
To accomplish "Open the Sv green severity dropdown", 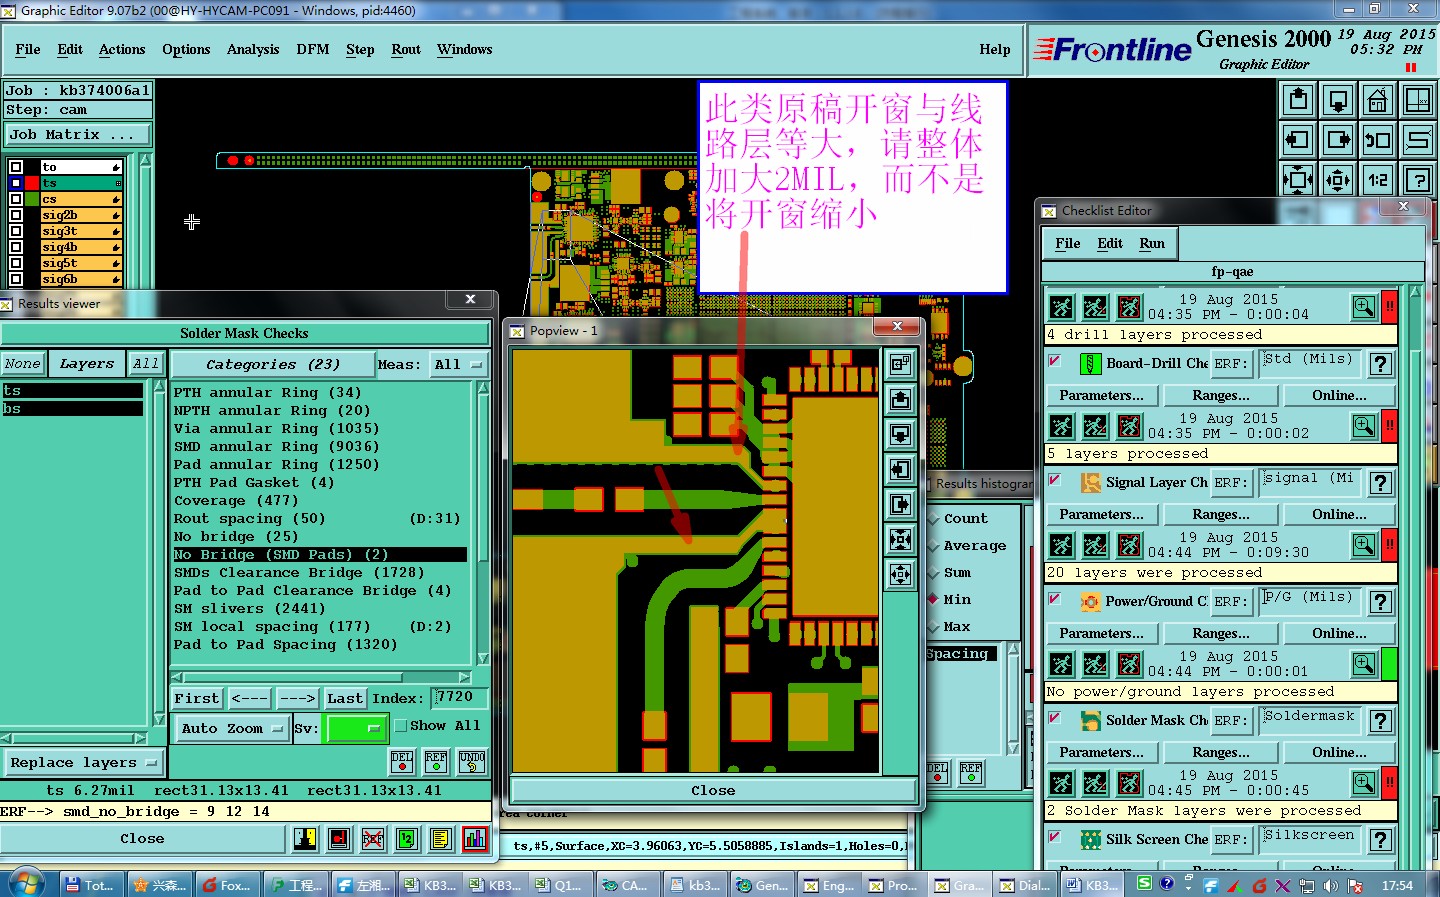I will pos(357,729).
